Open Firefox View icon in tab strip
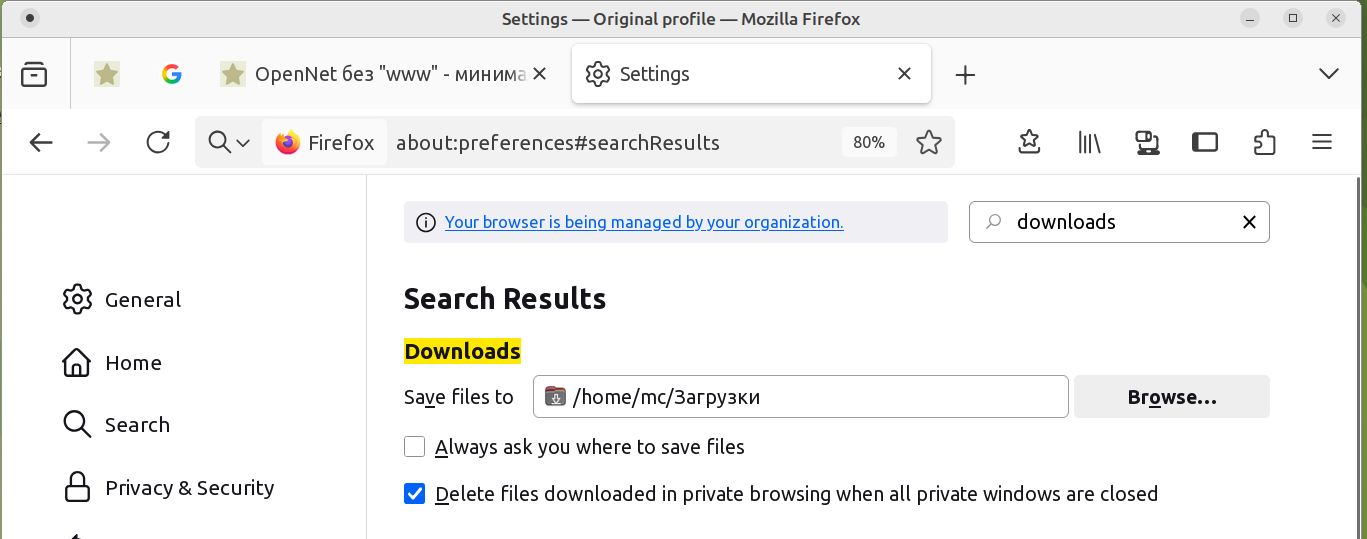This screenshot has width=1367, height=539. point(34,74)
